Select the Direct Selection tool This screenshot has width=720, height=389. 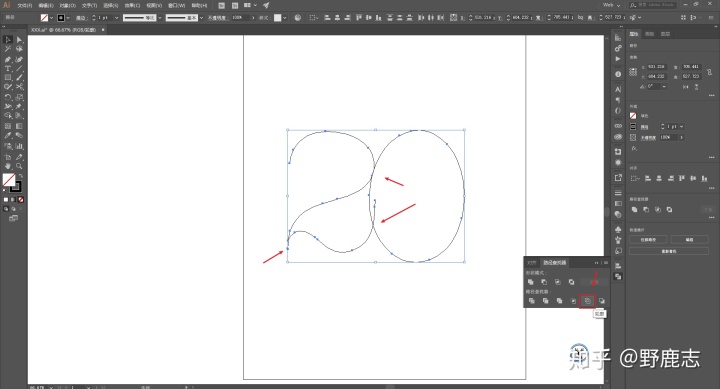pos(19,39)
